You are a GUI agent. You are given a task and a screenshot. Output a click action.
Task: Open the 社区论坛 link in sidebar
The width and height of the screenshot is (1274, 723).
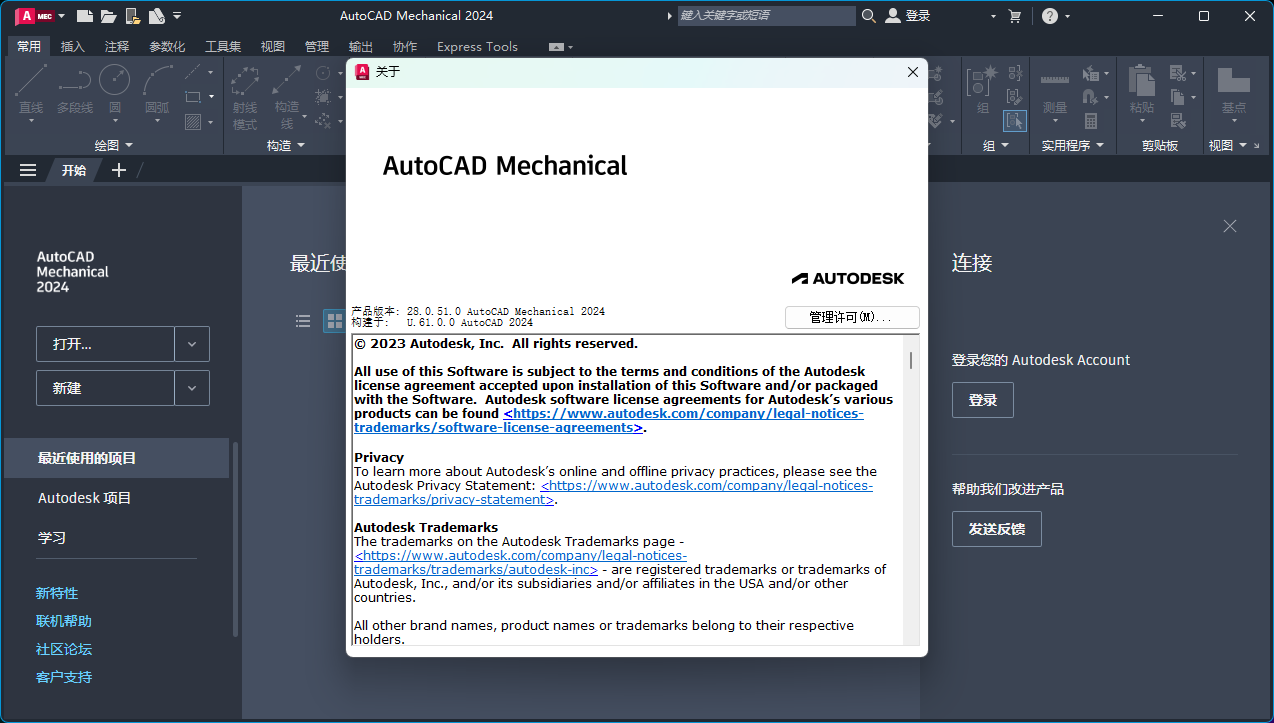pos(64,649)
